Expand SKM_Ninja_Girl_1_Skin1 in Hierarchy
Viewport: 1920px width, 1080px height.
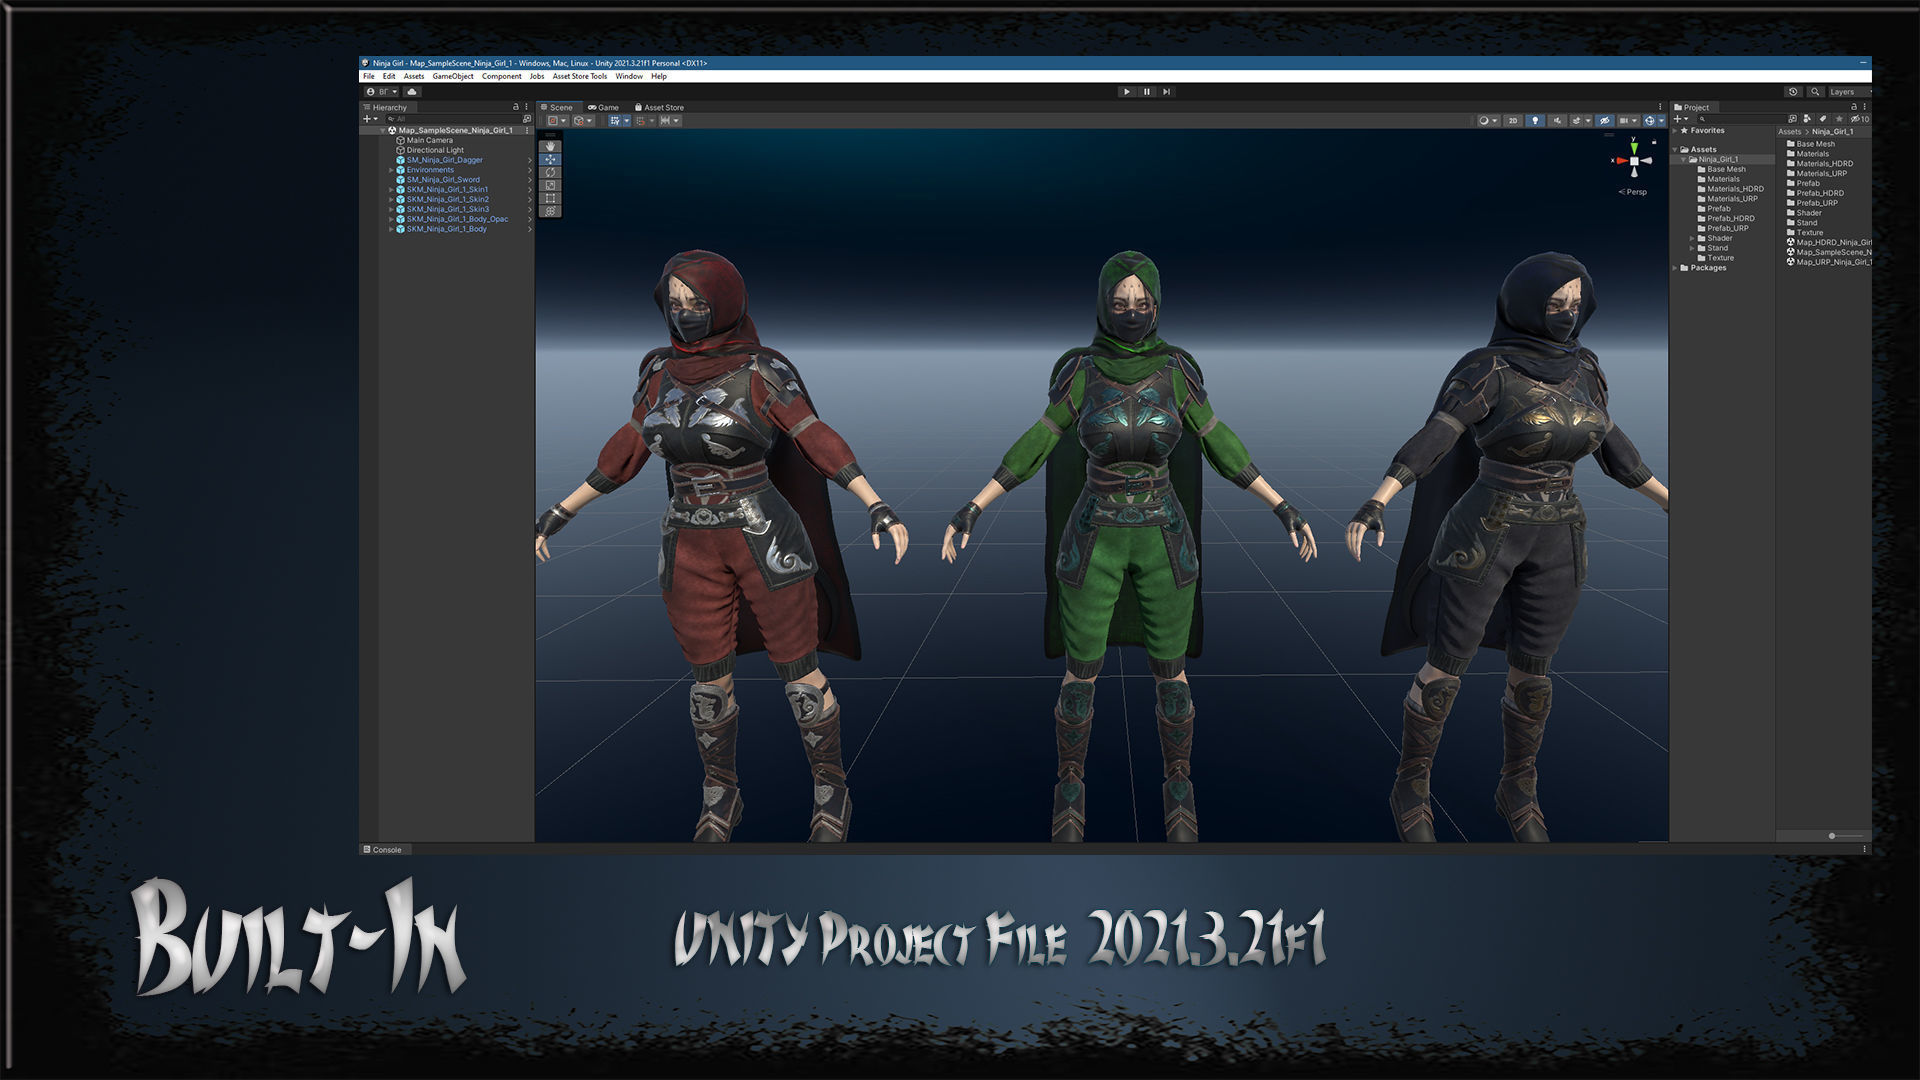[391, 189]
